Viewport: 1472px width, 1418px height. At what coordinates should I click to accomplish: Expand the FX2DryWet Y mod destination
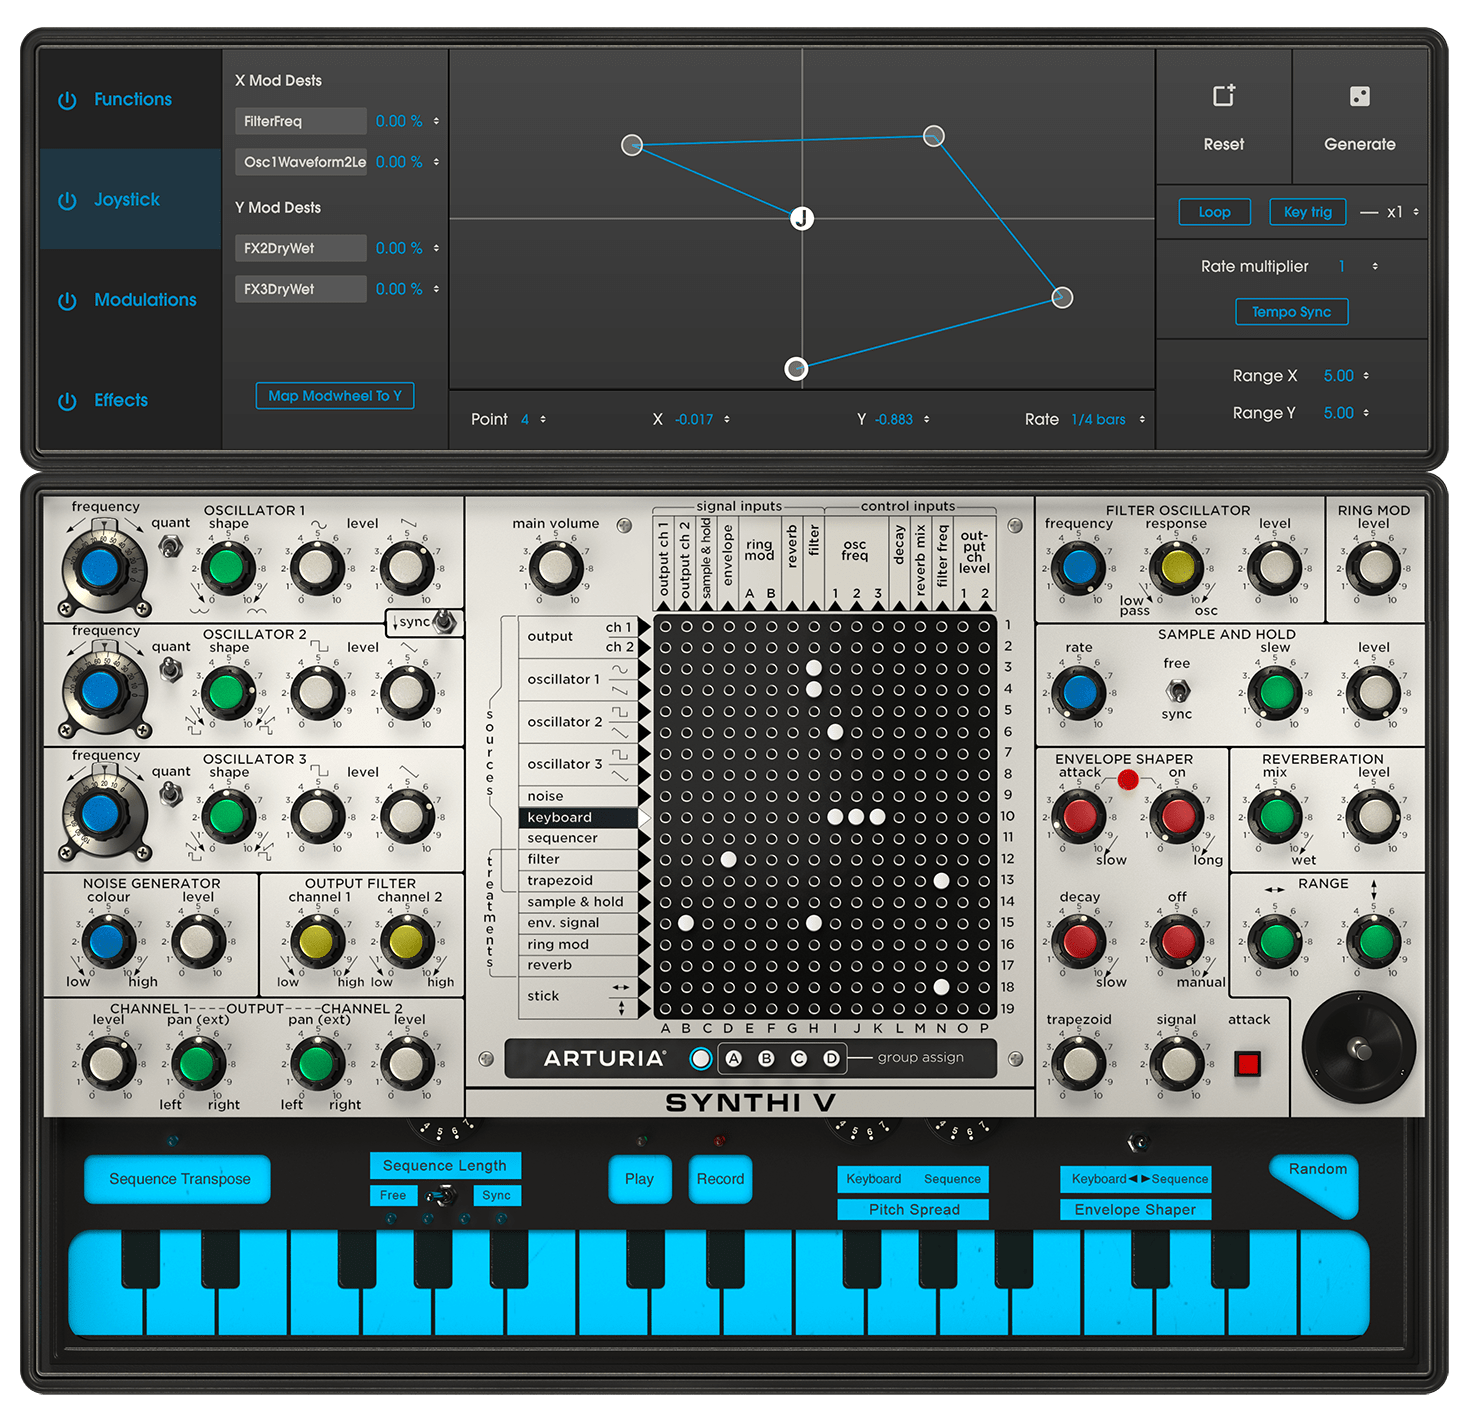(x=300, y=248)
